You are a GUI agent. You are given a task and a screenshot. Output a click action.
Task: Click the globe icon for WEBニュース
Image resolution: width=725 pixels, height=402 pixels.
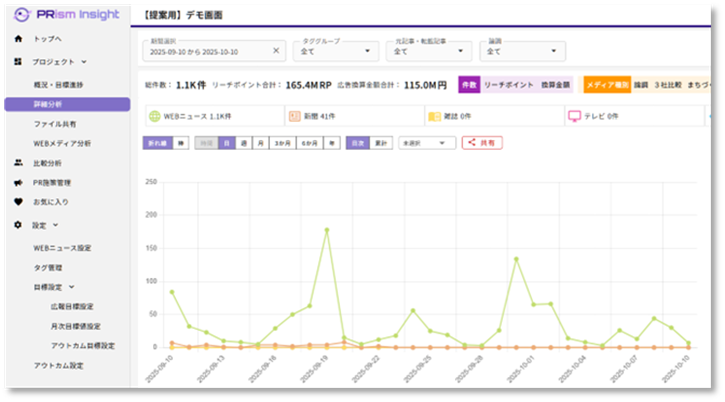pyautogui.click(x=155, y=116)
